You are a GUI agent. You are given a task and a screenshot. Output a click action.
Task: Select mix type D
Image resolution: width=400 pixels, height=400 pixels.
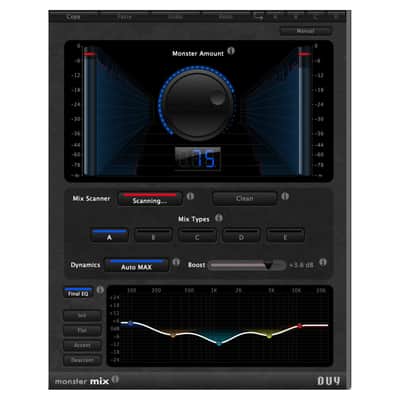(241, 235)
